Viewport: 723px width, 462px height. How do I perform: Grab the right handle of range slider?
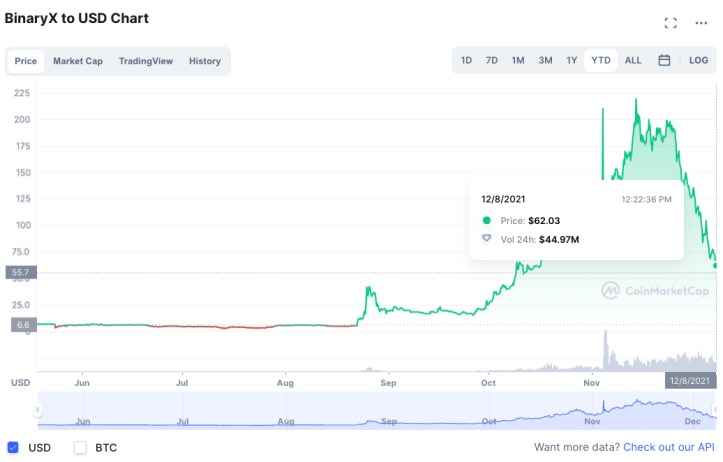[715, 409]
